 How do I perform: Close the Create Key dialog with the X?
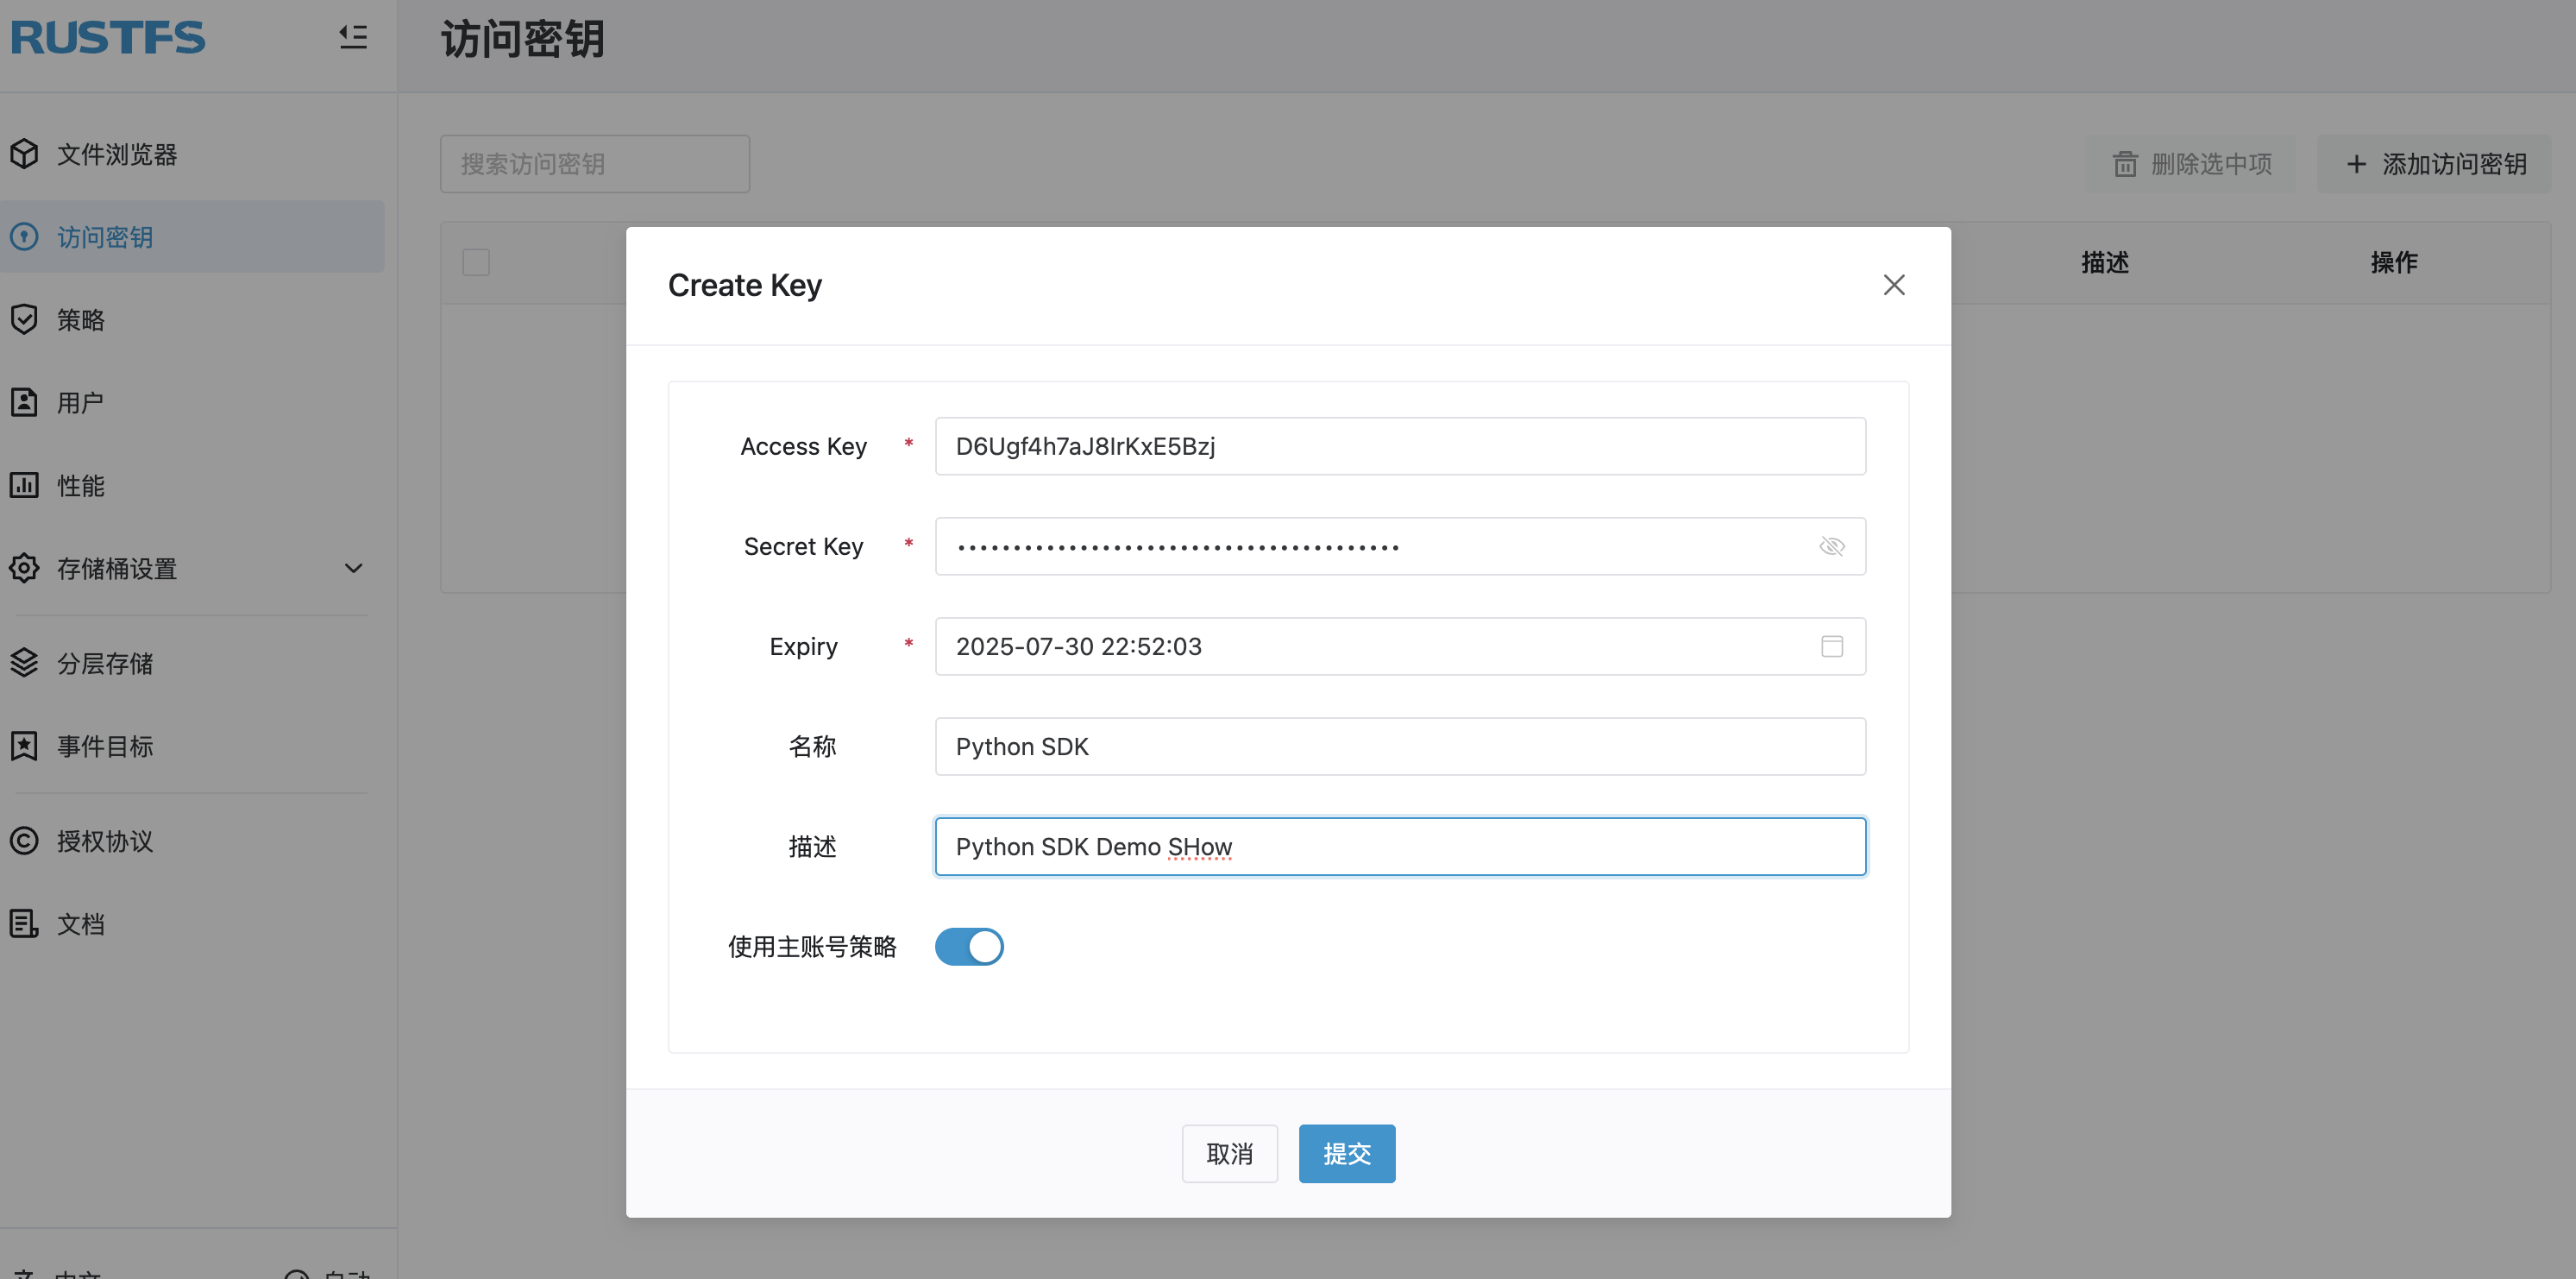click(x=1893, y=286)
